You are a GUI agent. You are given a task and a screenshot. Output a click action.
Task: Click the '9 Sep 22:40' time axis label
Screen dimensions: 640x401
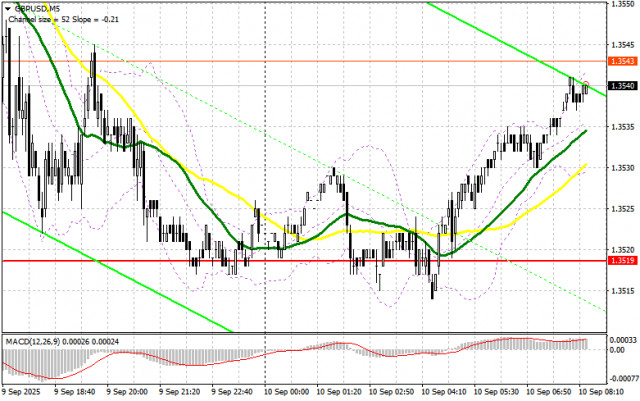[x=232, y=392]
